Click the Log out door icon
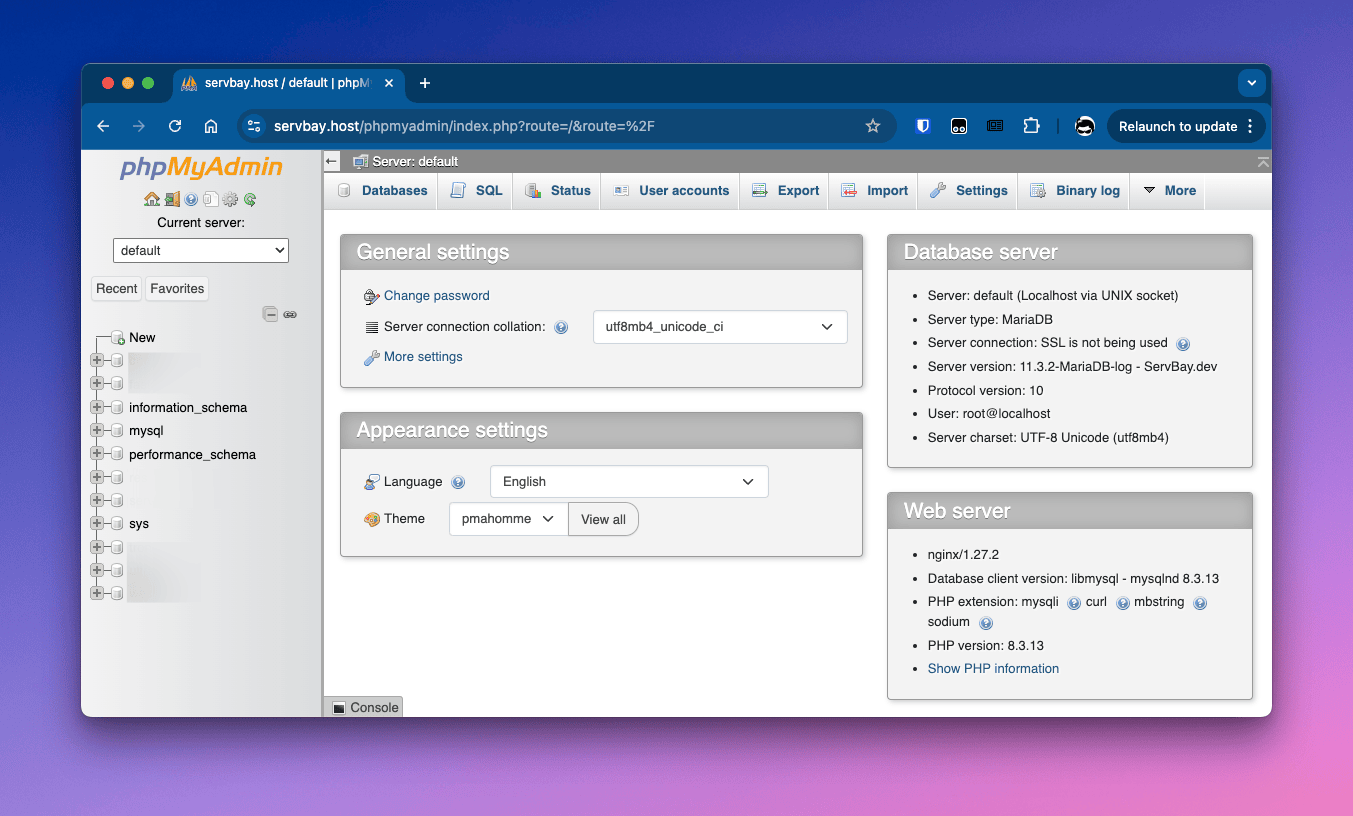The height and width of the screenshot is (816, 1353). click(171, 200)
